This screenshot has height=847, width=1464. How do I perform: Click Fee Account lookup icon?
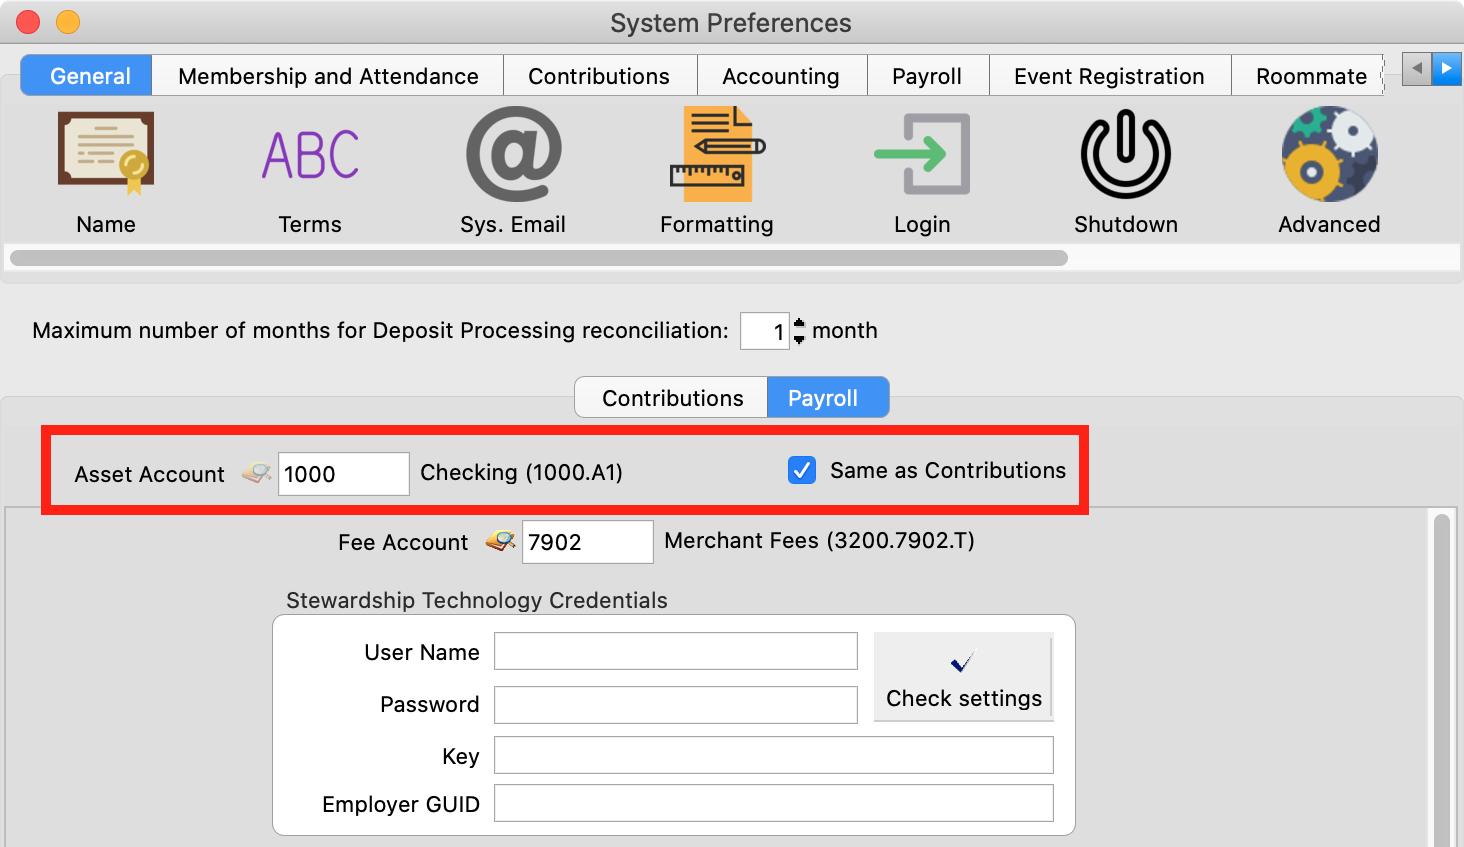(x=501, y=542)
